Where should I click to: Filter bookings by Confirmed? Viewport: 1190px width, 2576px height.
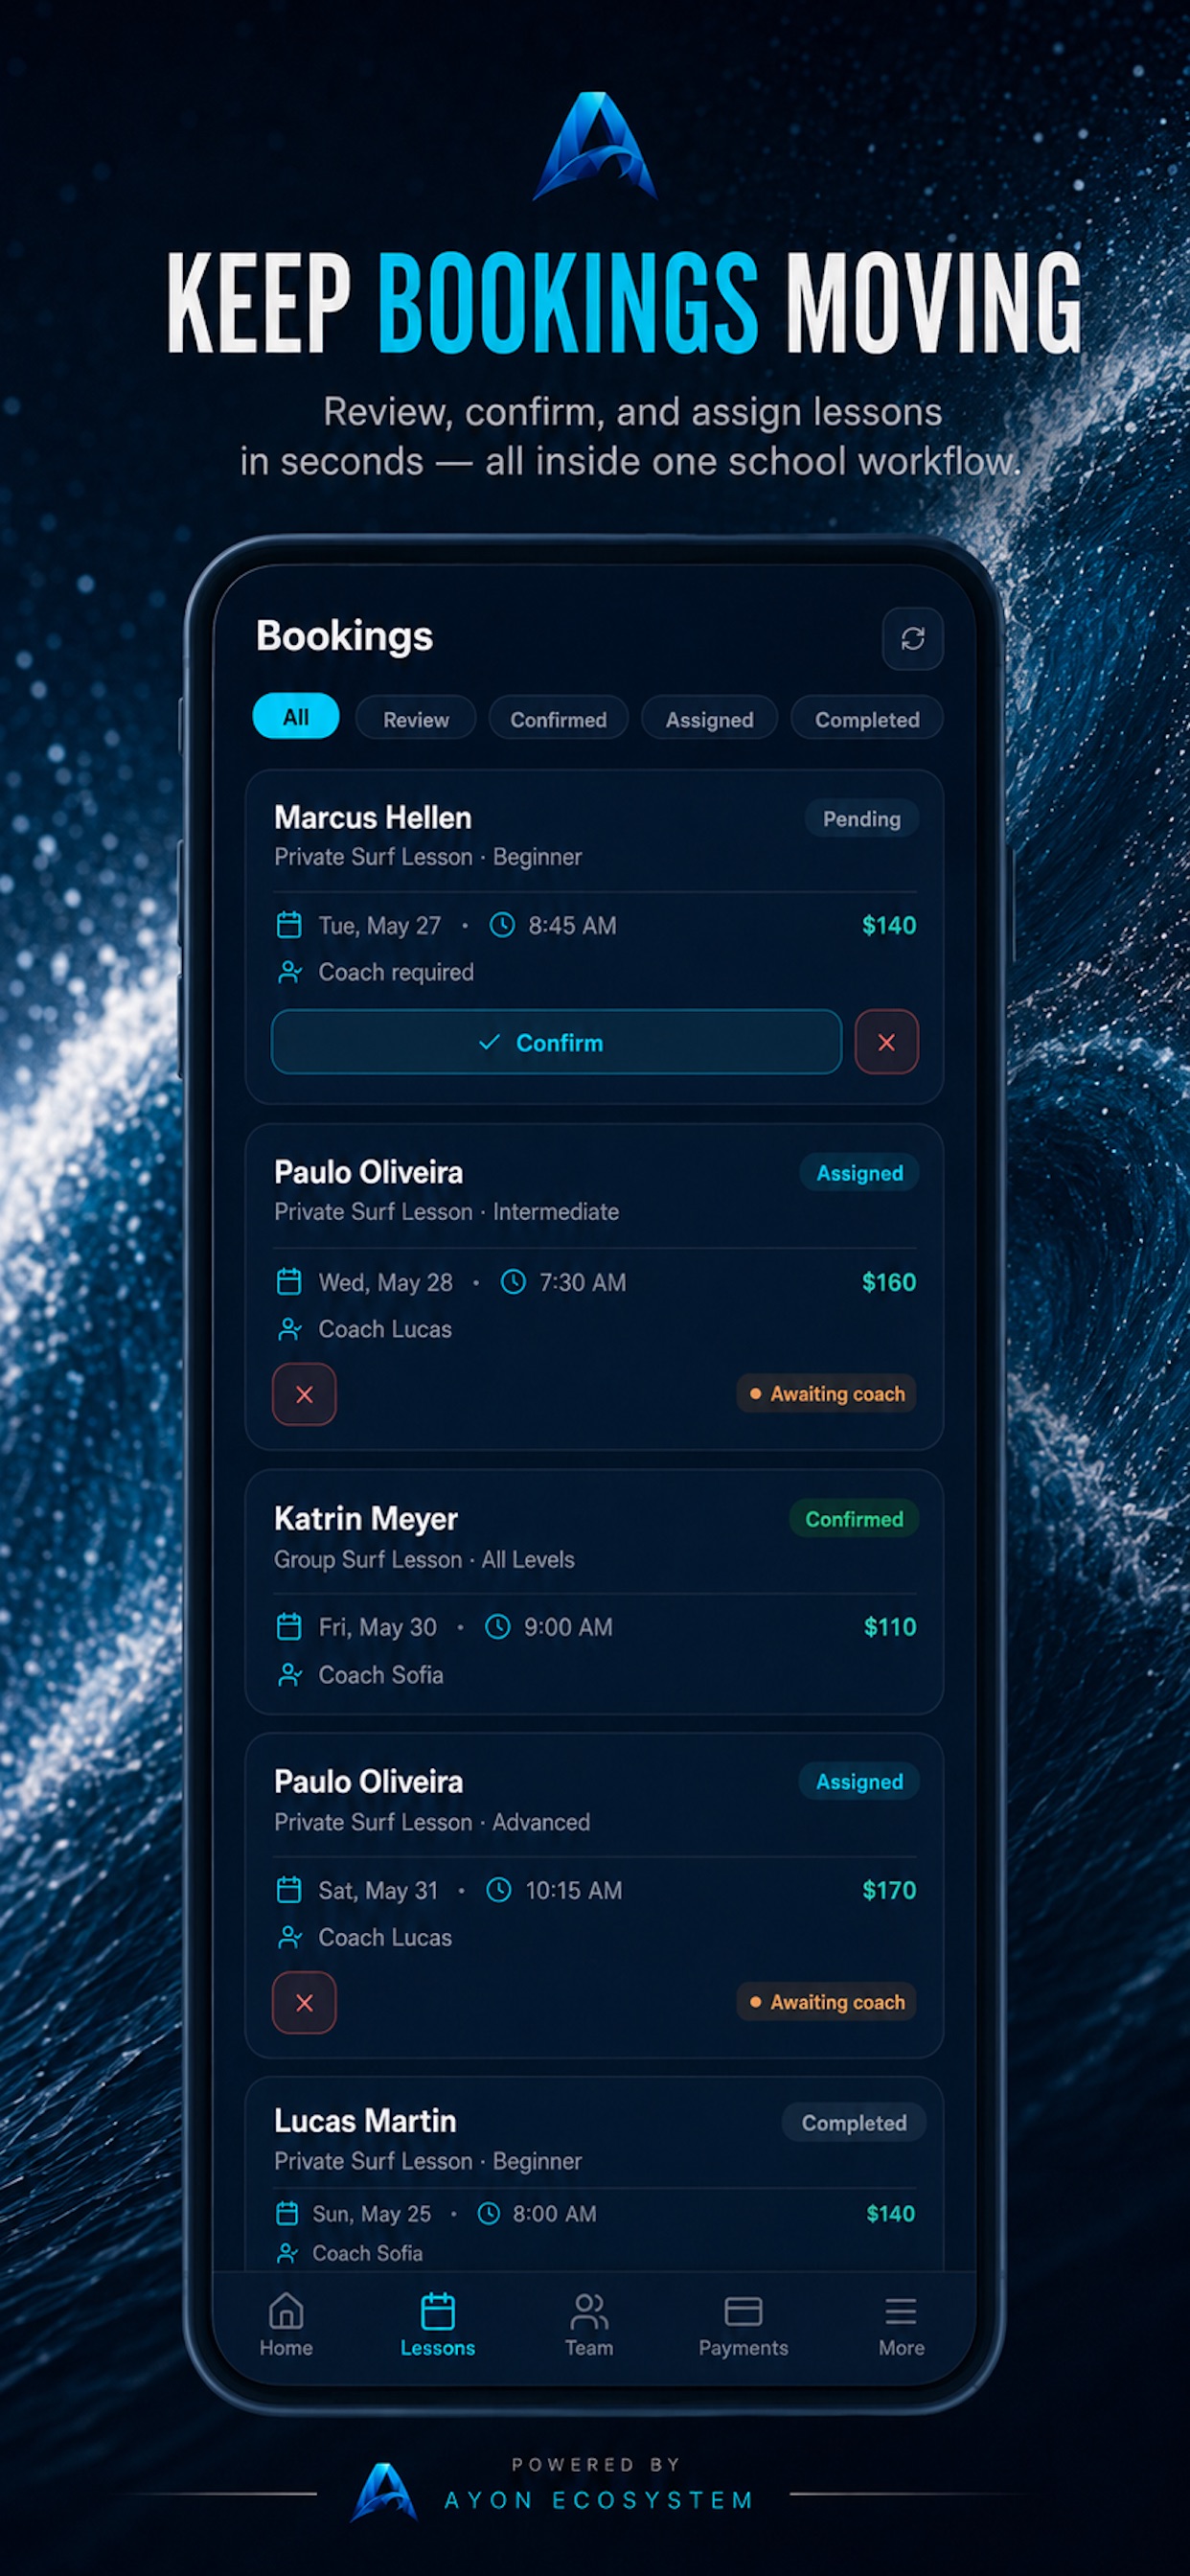tap(558, 719)
